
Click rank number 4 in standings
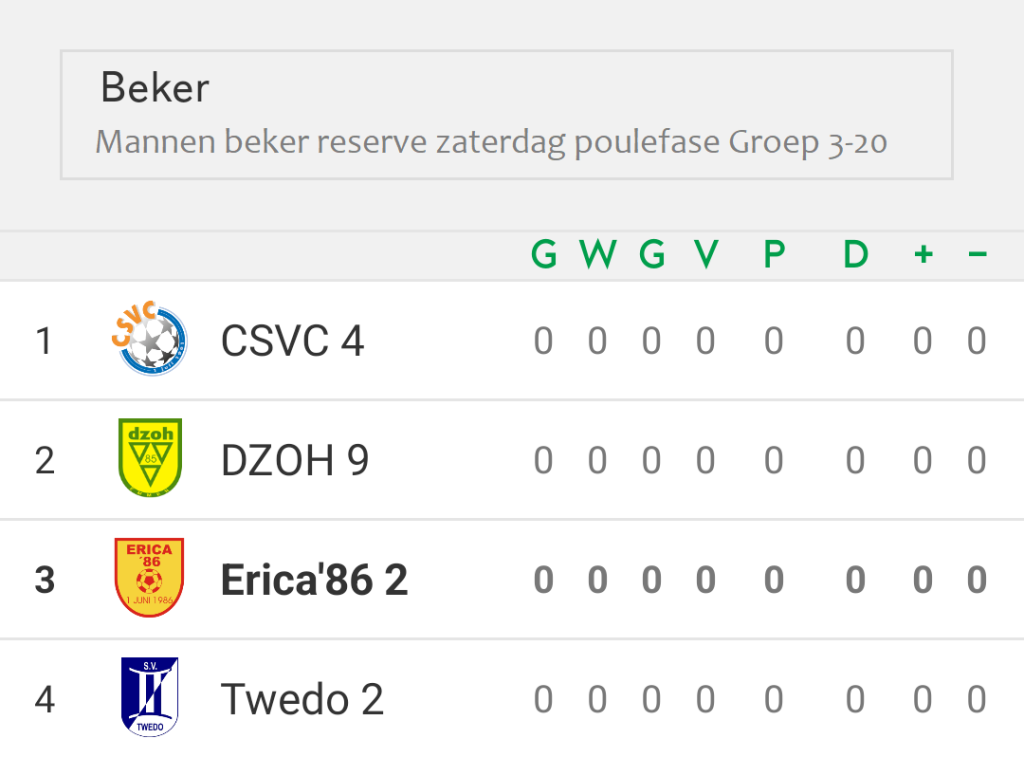[x=44, y=700]
